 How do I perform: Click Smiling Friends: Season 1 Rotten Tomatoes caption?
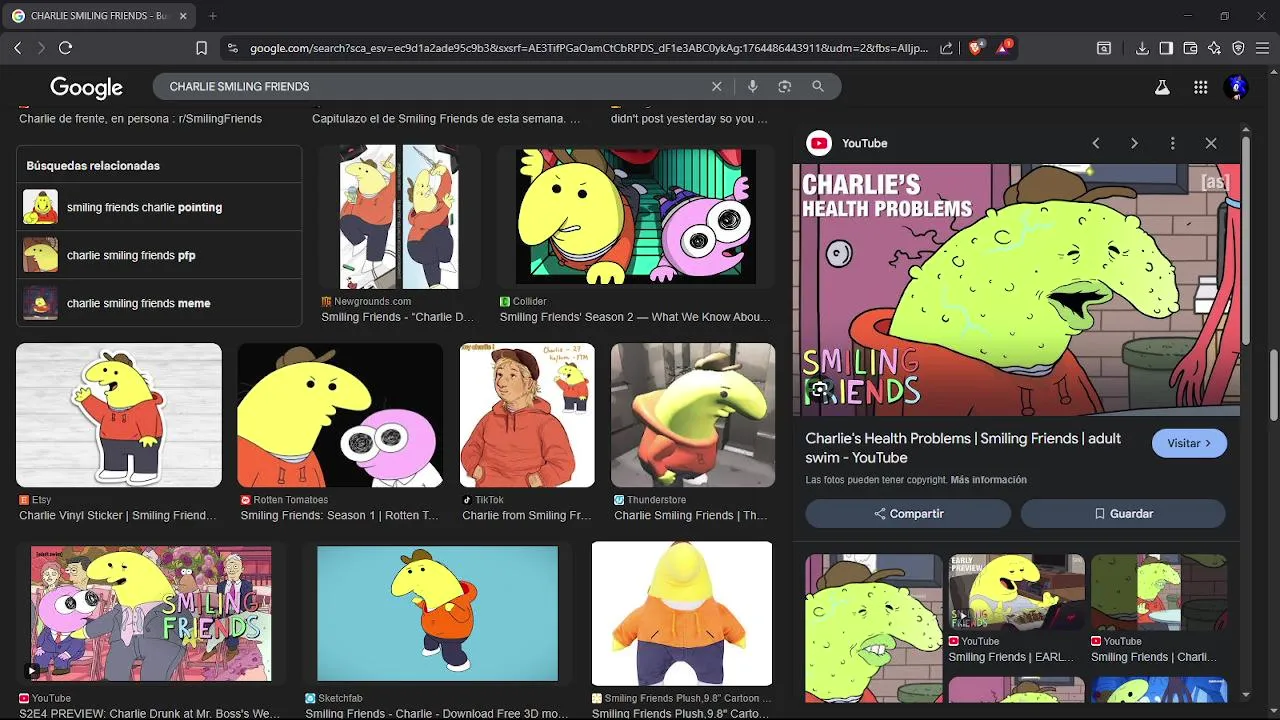340,516
